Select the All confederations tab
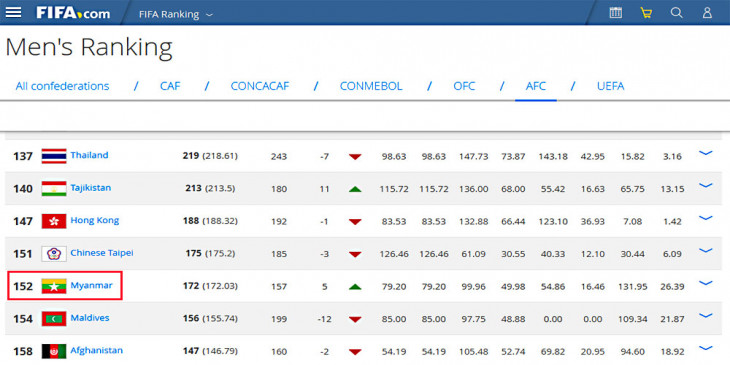Screen dimensions: 730x365 click(62, 86)
